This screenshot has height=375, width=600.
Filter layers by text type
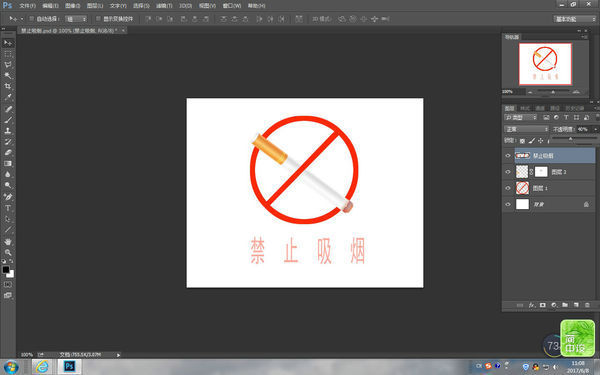[x=566, y=117]
